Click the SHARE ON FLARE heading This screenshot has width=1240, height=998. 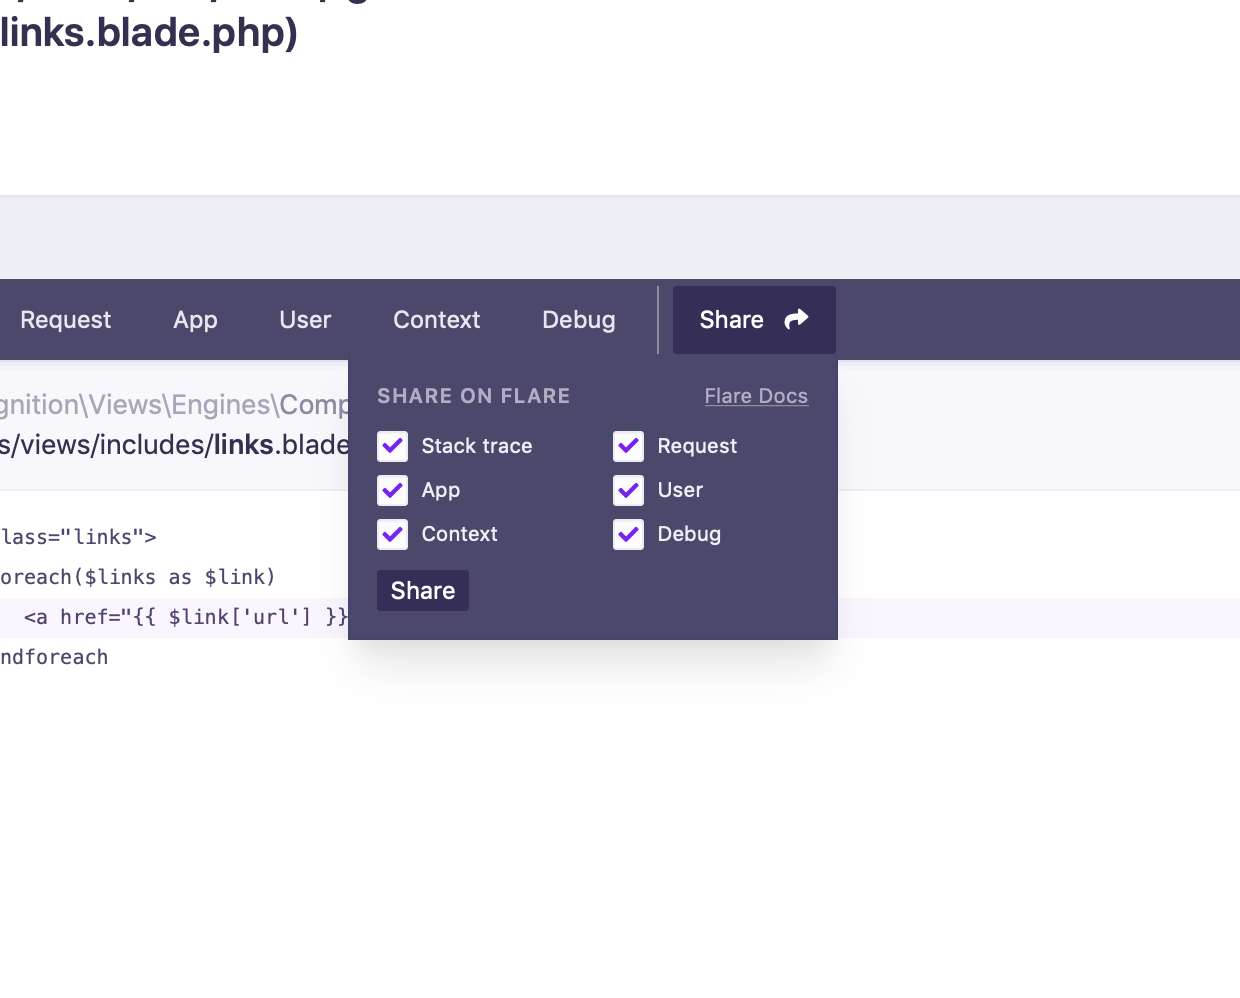pos(473,396)
